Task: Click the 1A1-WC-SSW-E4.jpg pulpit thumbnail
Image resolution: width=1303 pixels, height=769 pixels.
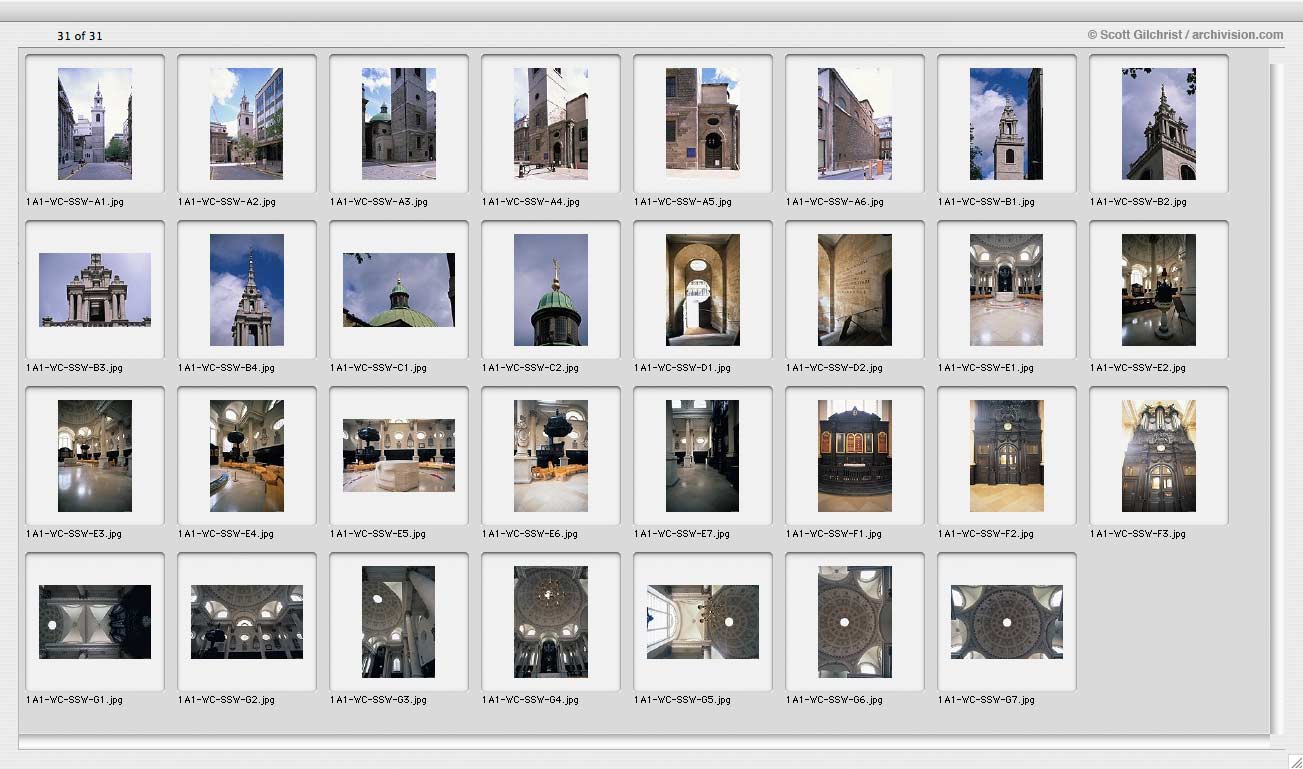Action: point(247,456)
